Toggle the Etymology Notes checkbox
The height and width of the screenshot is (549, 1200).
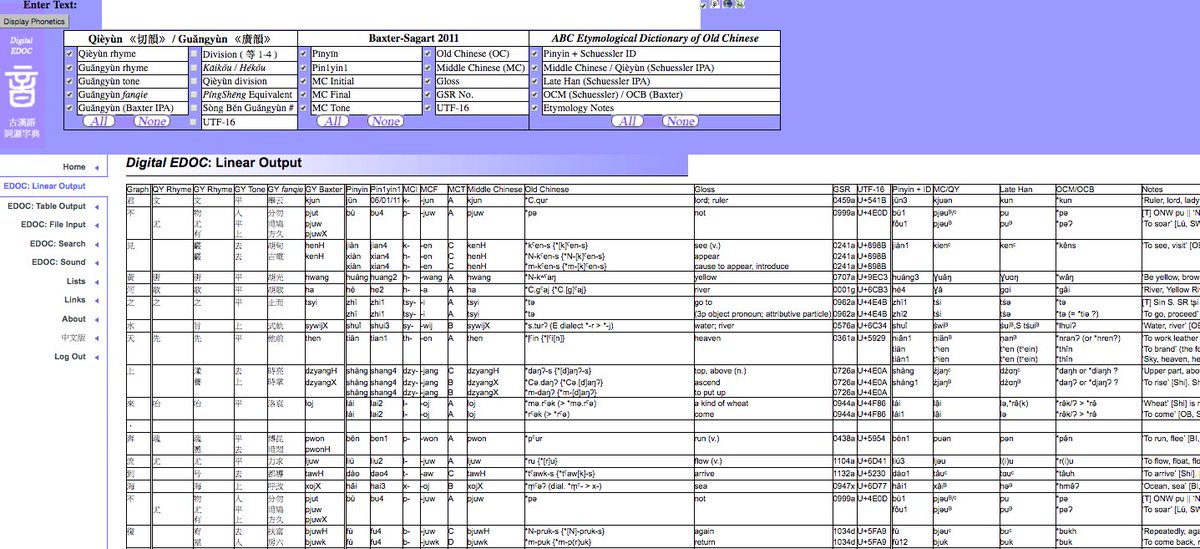point(535,107)
